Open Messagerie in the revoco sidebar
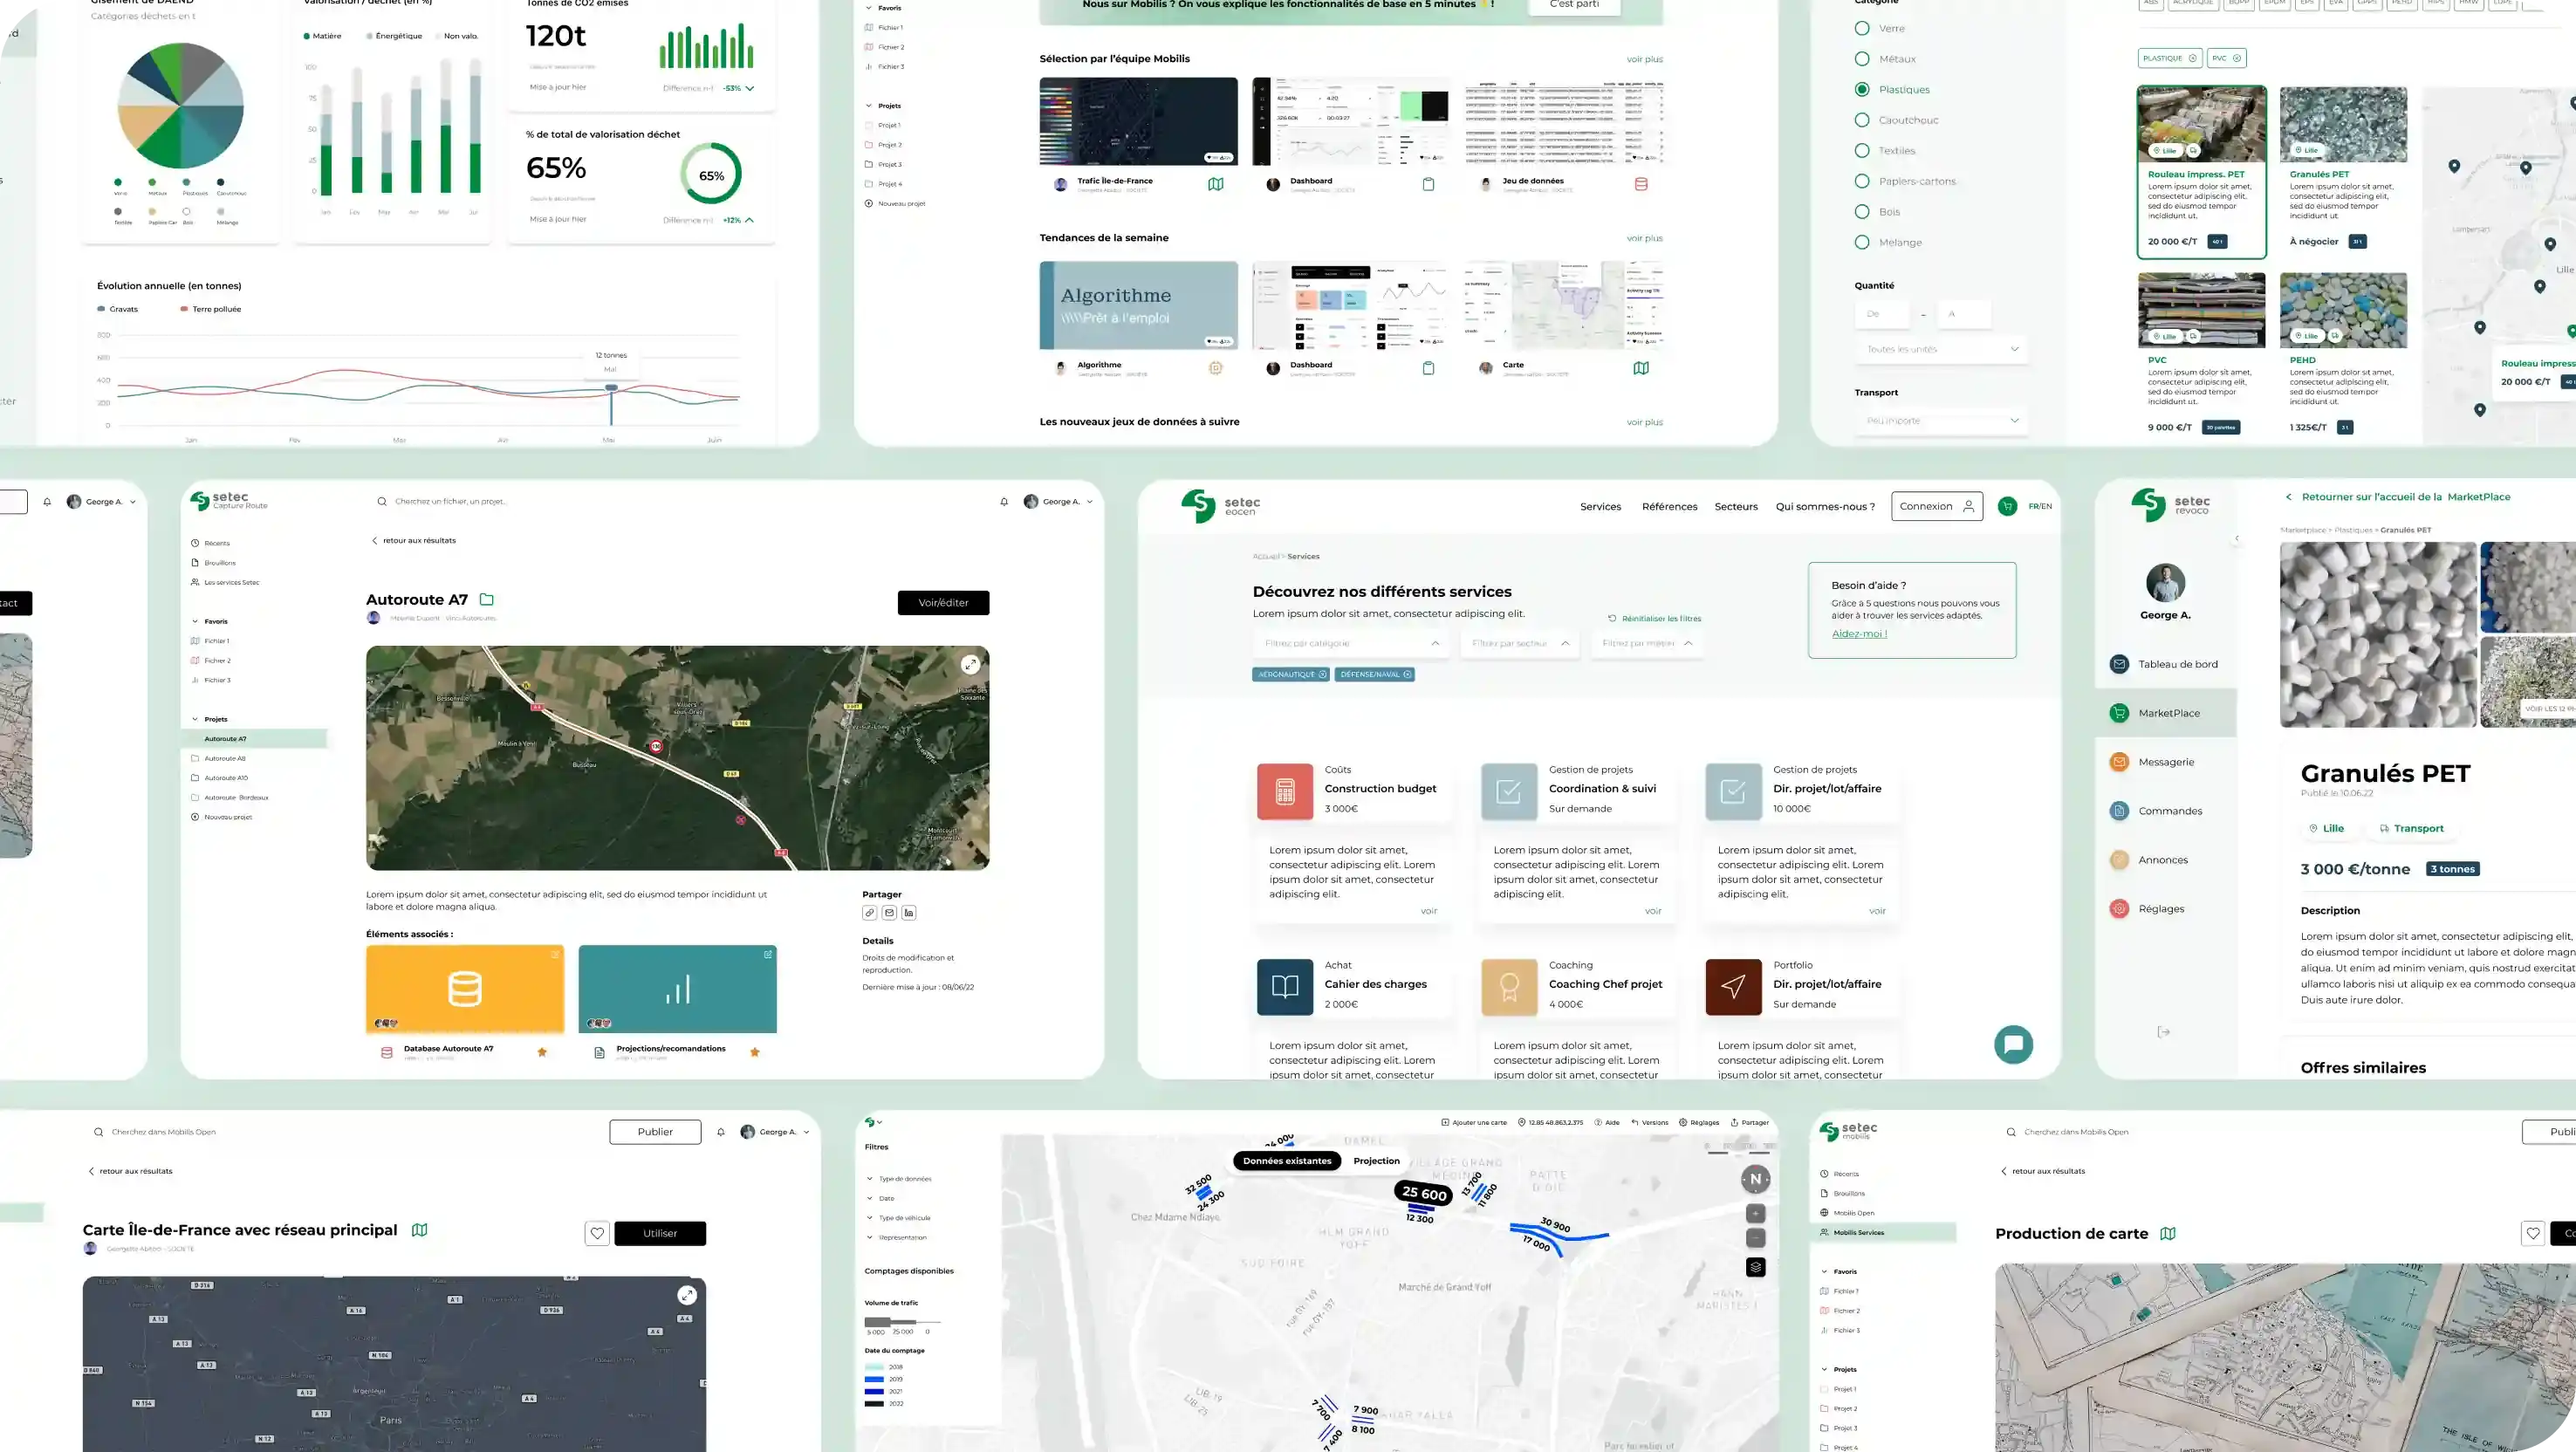 point(2166,762)
